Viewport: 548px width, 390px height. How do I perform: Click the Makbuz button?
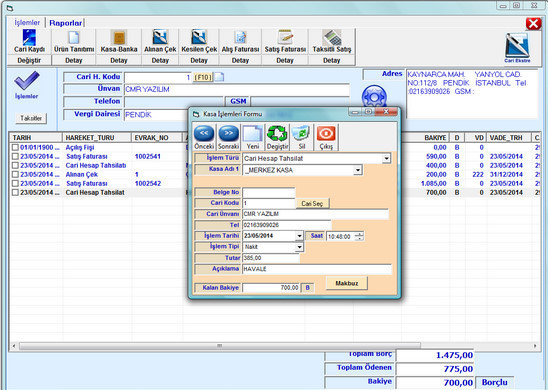click(347, 283)
